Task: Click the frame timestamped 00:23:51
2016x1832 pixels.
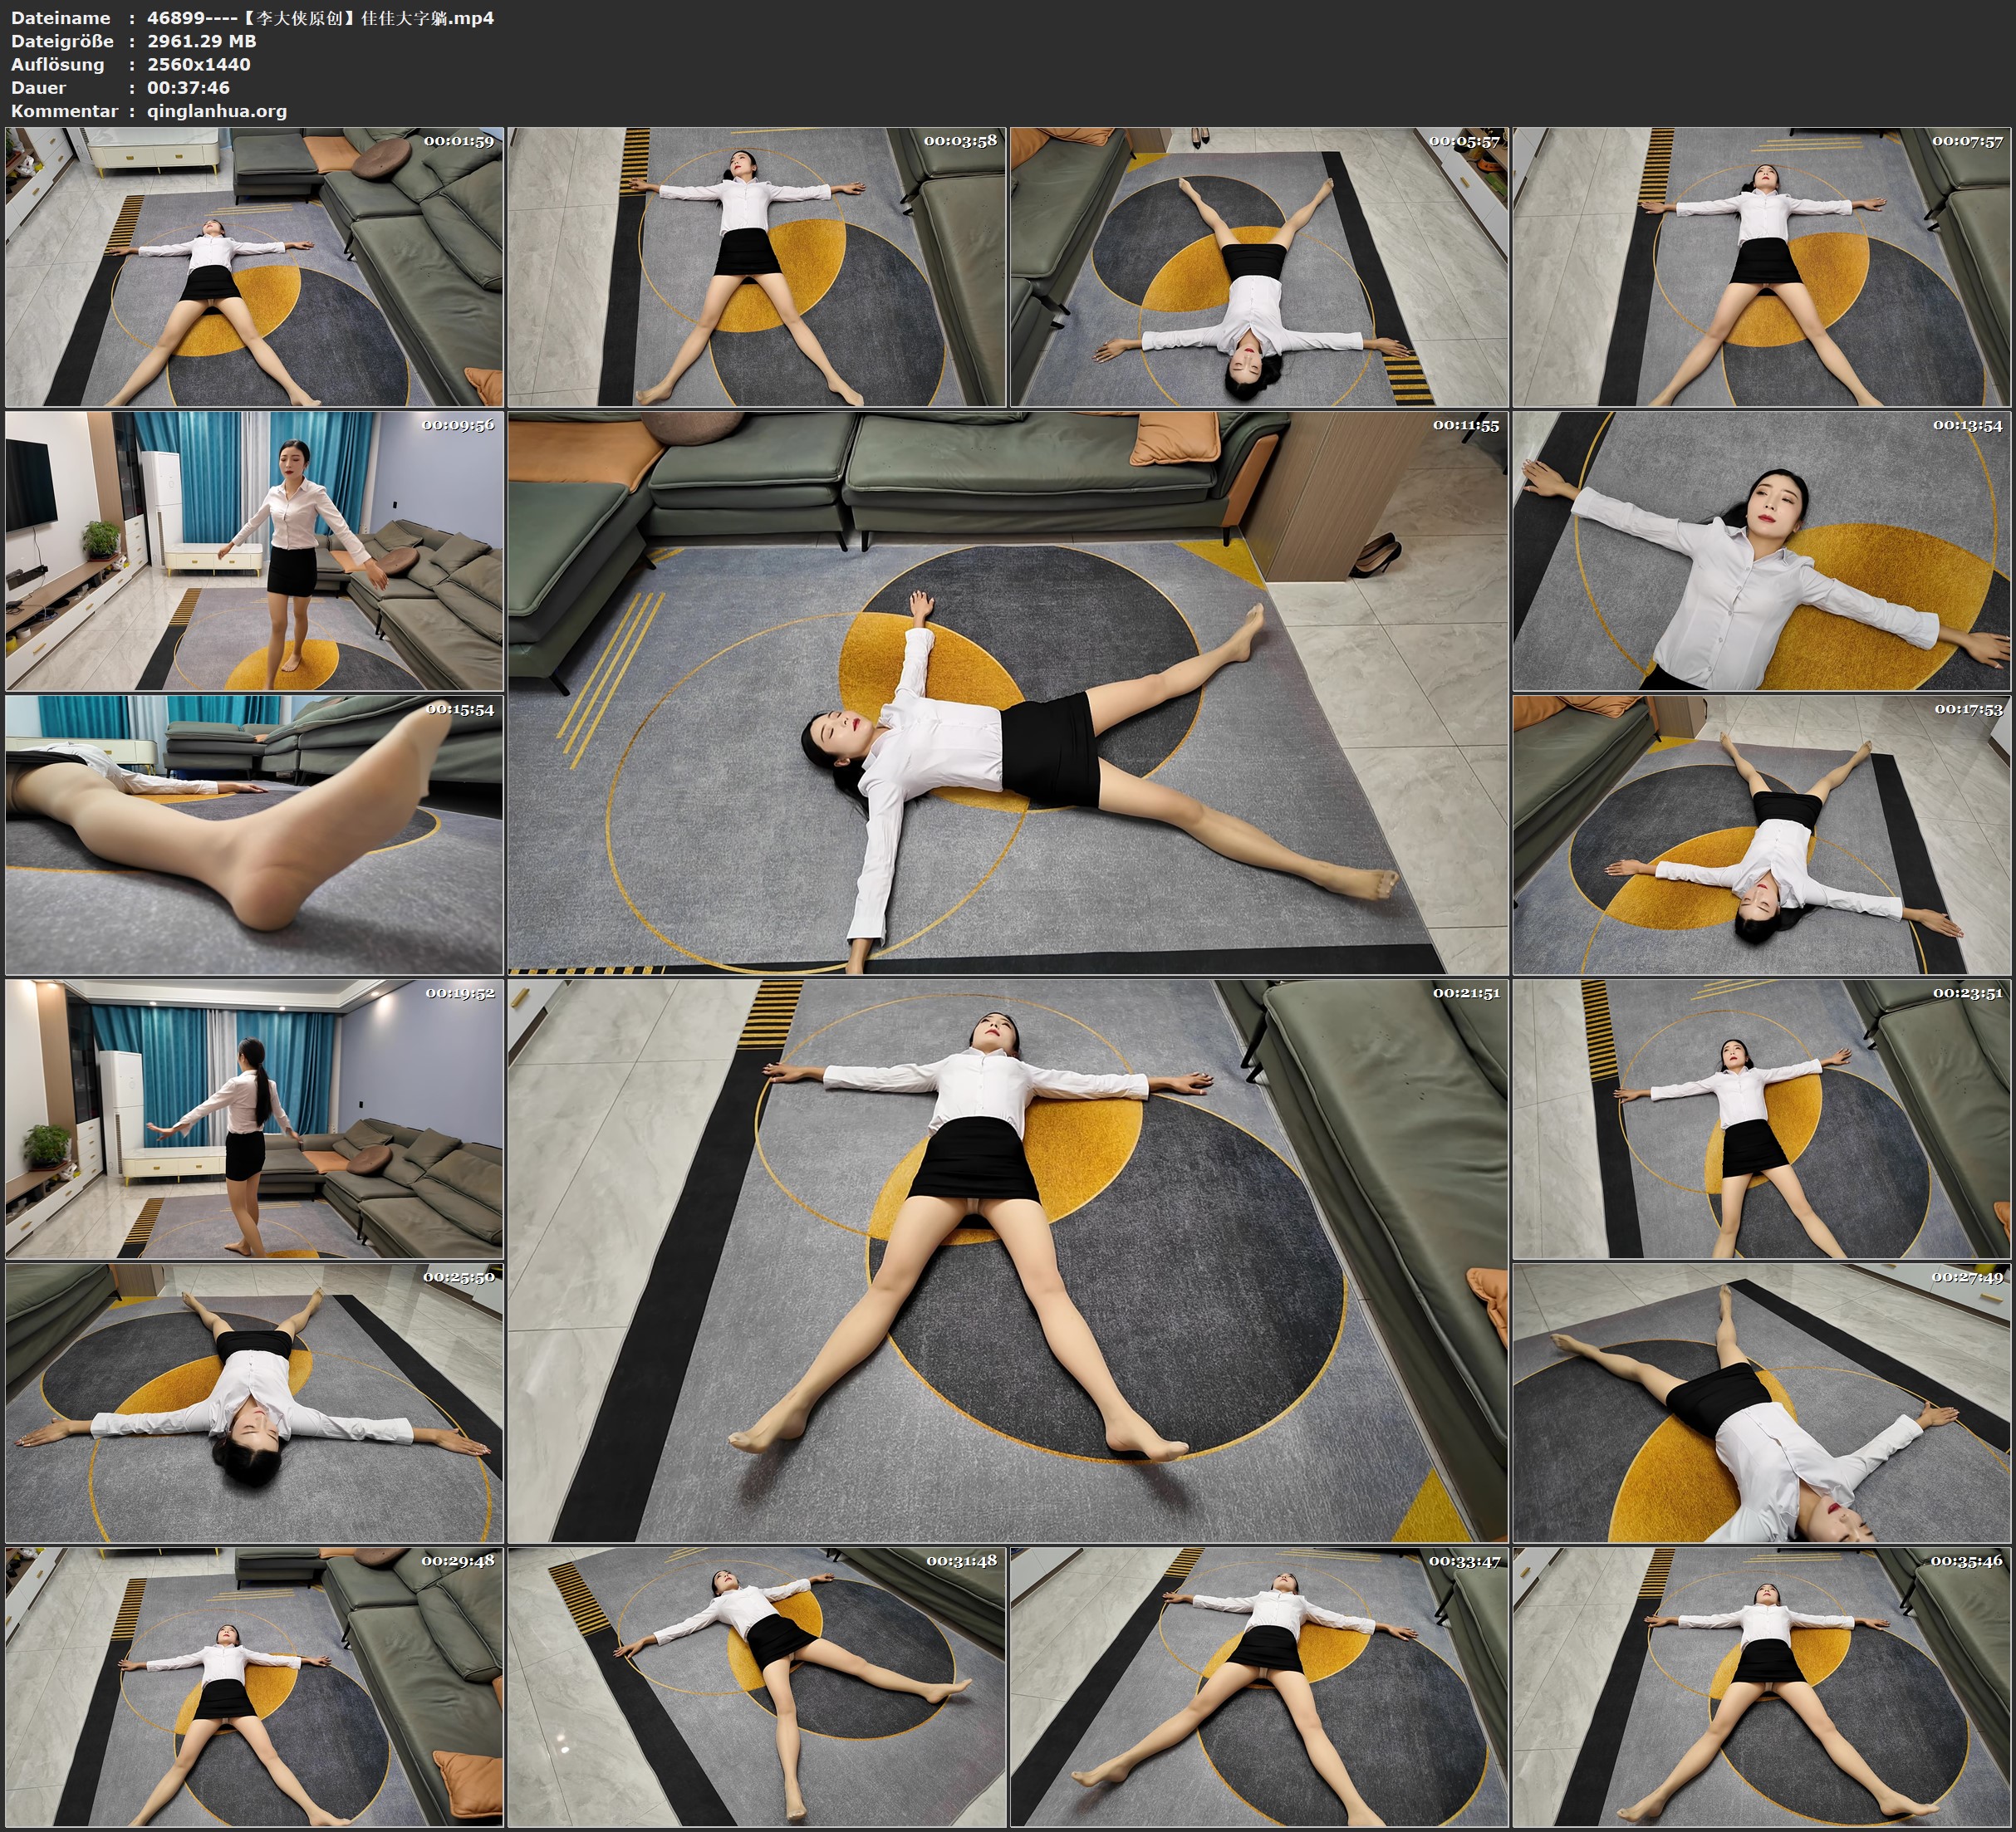Action: pyautogui.click(x=1762, y=1119)
